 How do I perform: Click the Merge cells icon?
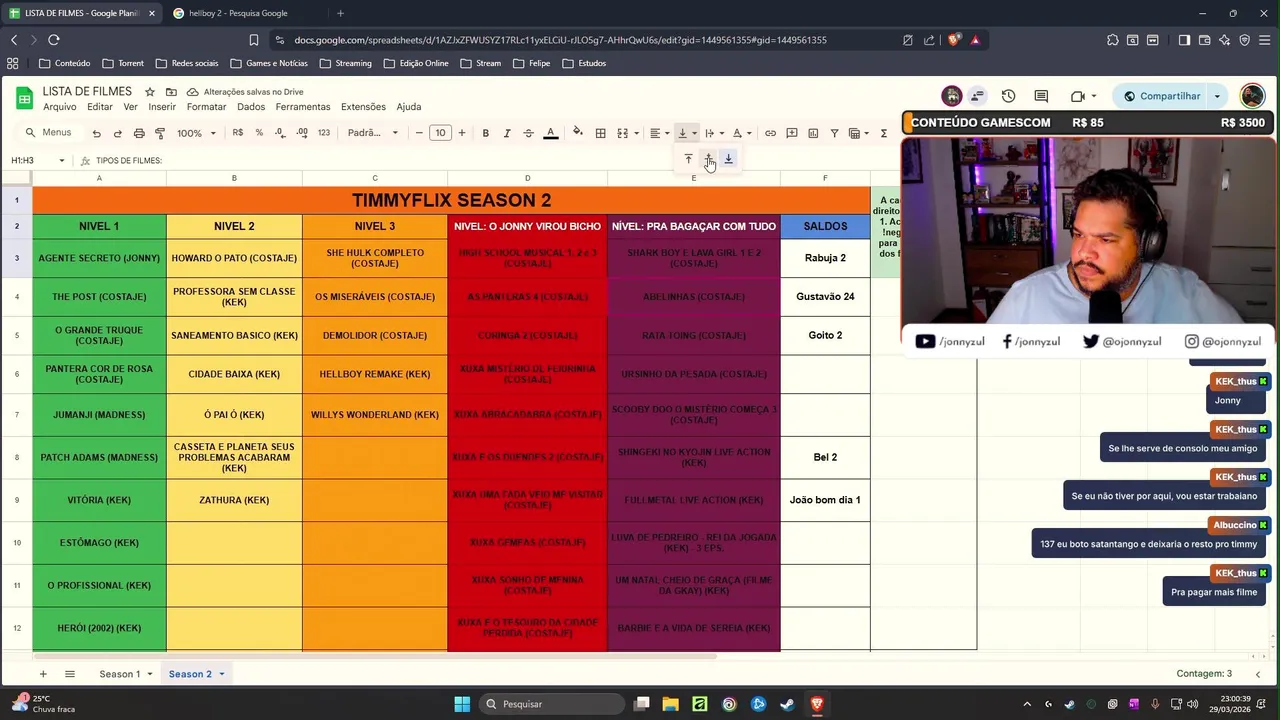[622, 133]
